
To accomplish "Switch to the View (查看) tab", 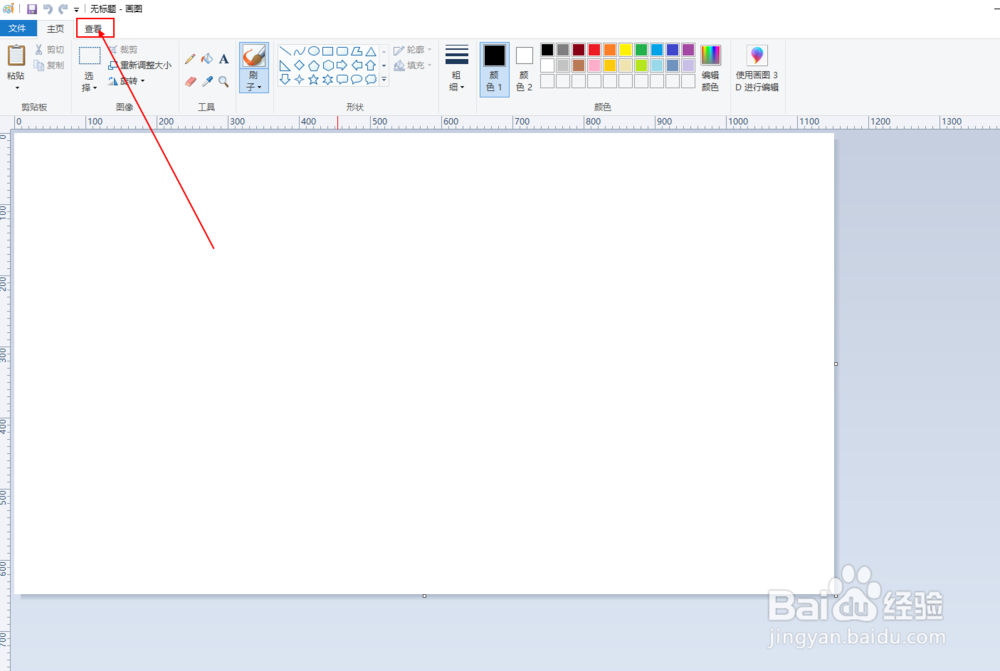I will click(94, 29).
